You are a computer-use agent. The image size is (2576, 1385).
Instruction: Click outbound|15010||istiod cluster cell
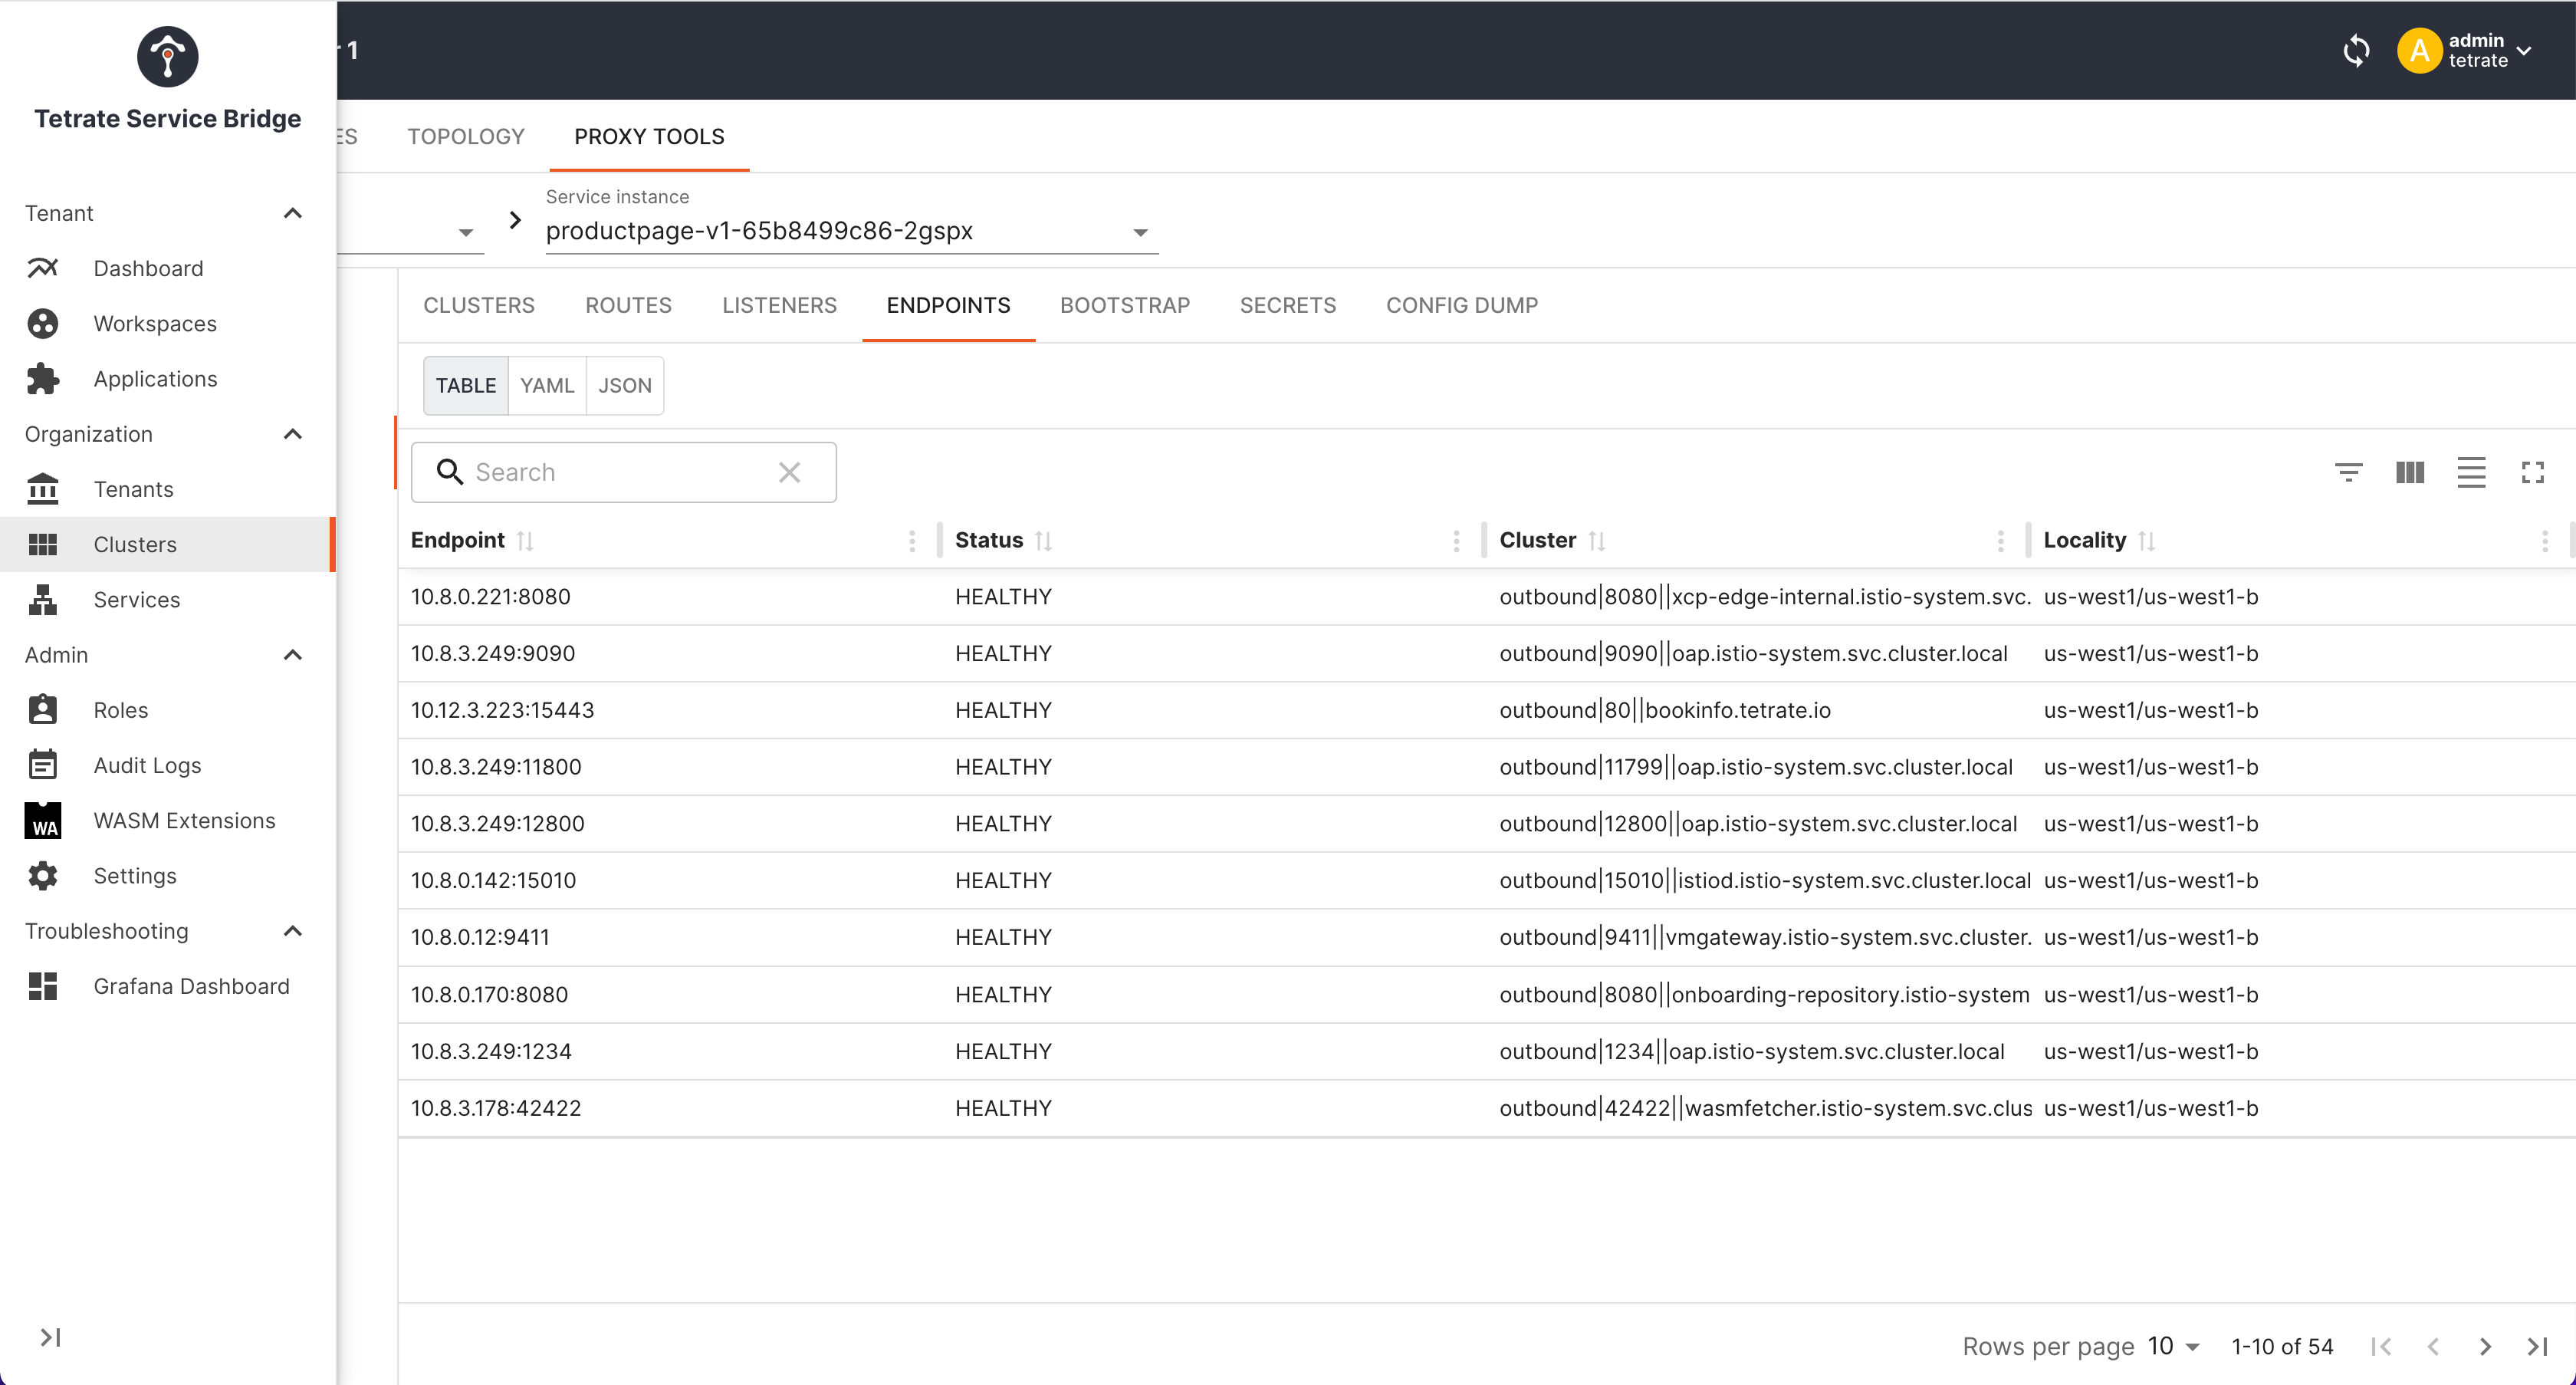[x=1764, y=880]
